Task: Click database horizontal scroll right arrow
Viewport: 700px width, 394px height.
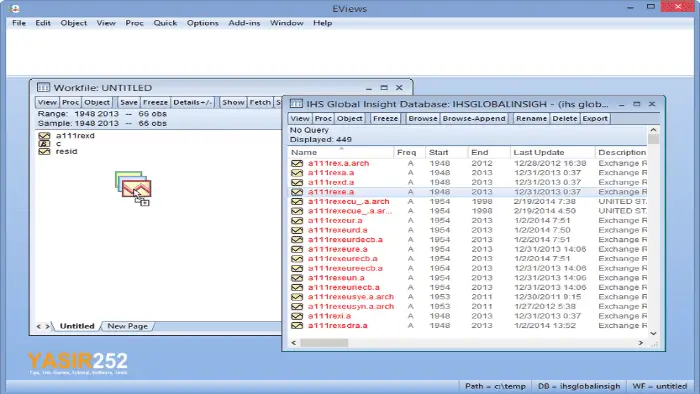Action: tap(641, 343)
